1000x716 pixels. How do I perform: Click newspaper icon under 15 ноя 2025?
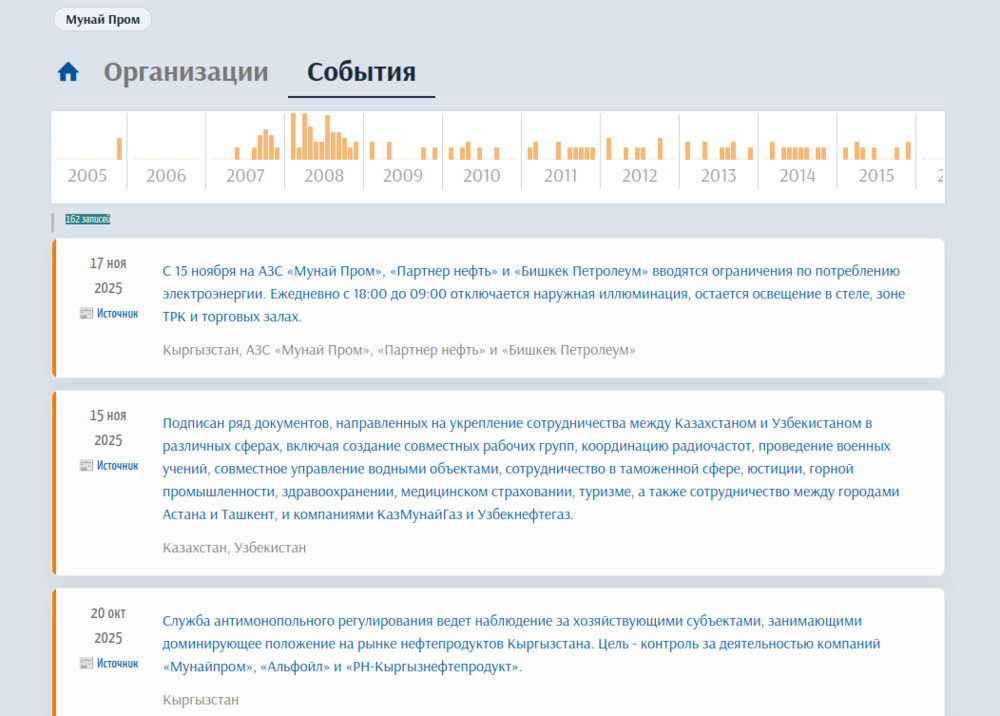pyautogui.click(x=86, y=465)
